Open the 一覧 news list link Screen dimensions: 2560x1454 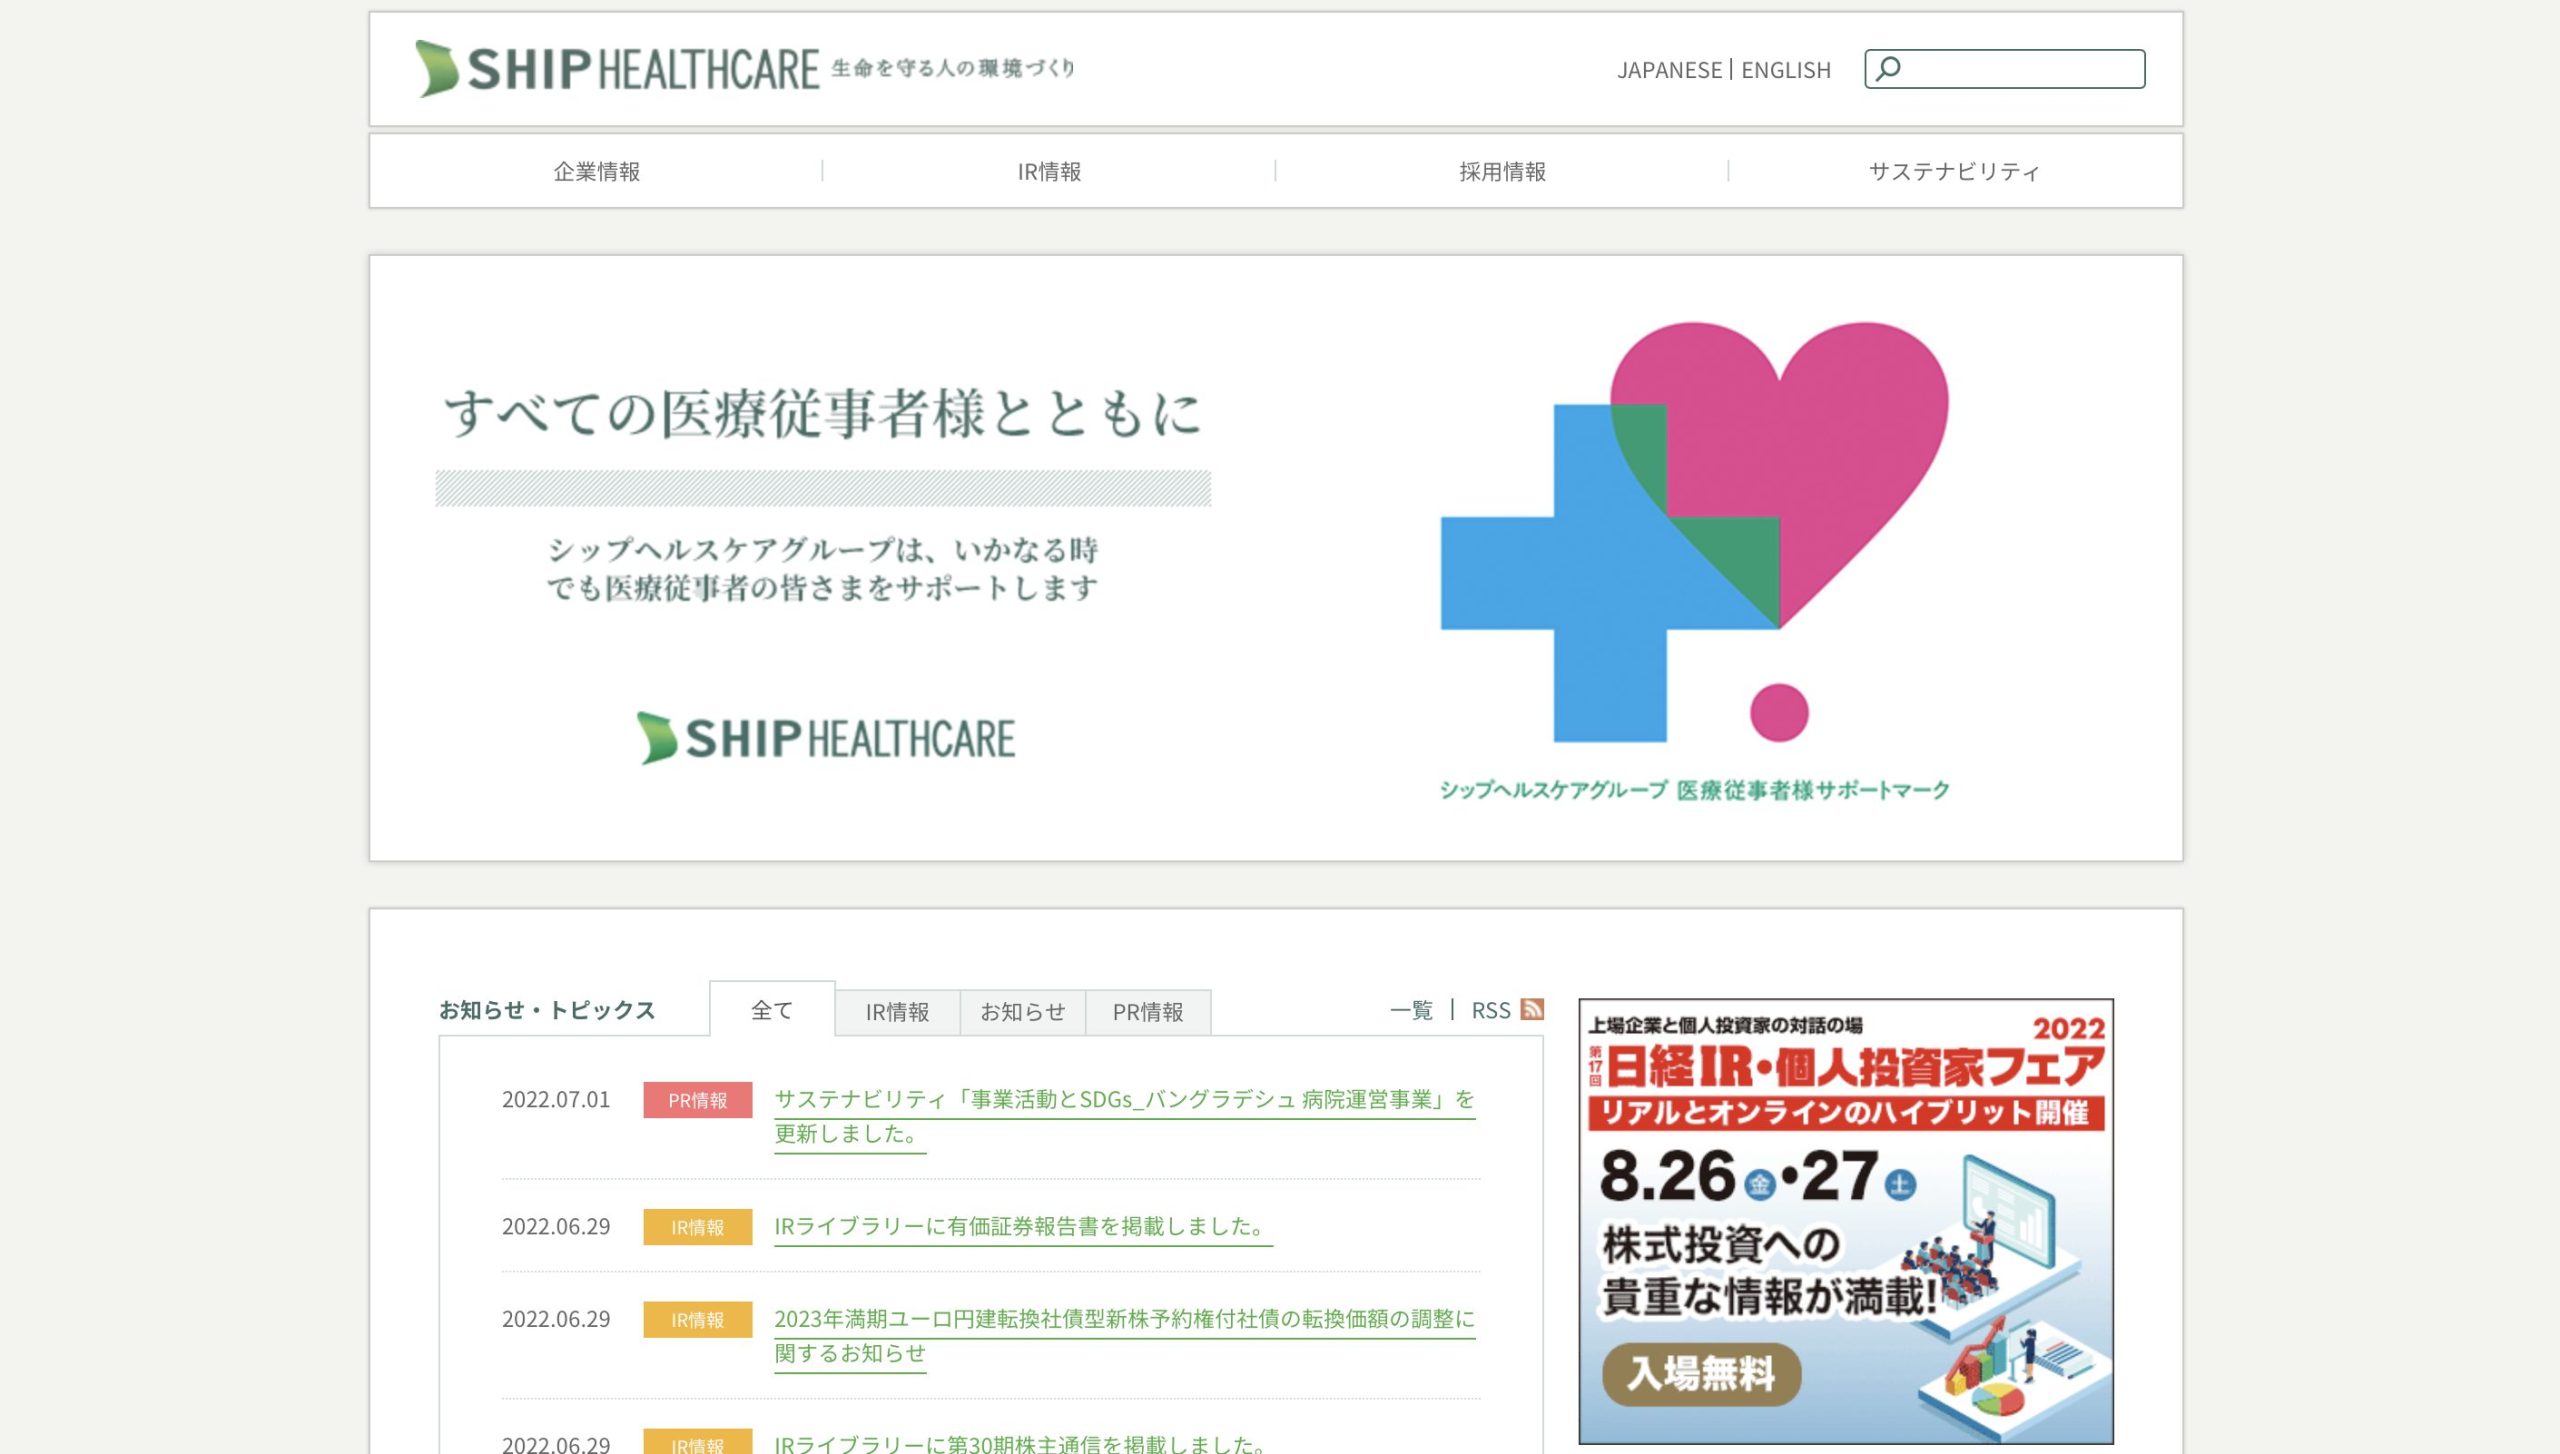tap(1411, 1010)
